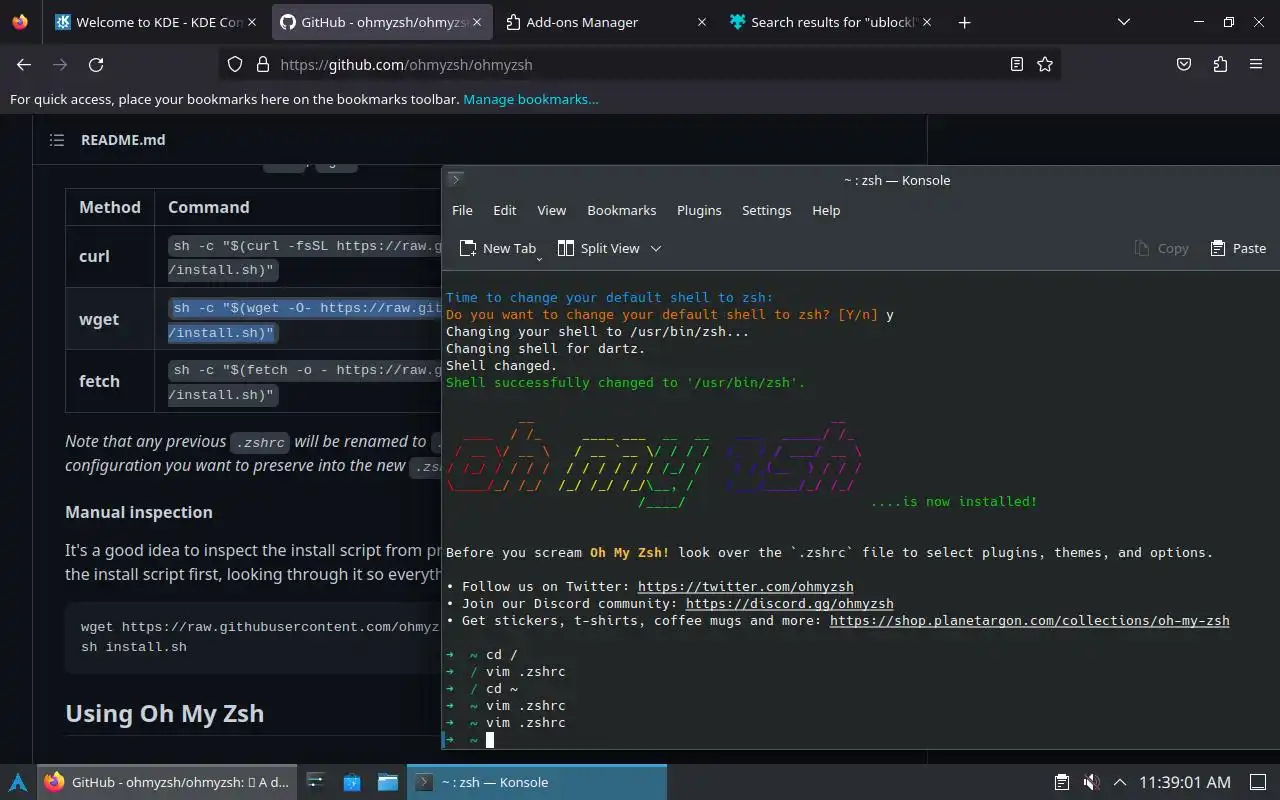
Task: Open the Firefox application hamburger menu
Action: tap(1256, 64)
